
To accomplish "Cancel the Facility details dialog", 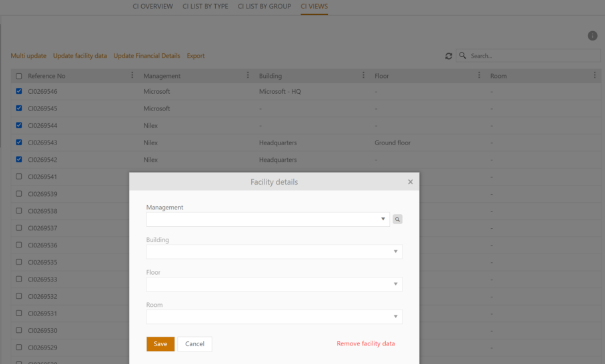I will (194, 344).
